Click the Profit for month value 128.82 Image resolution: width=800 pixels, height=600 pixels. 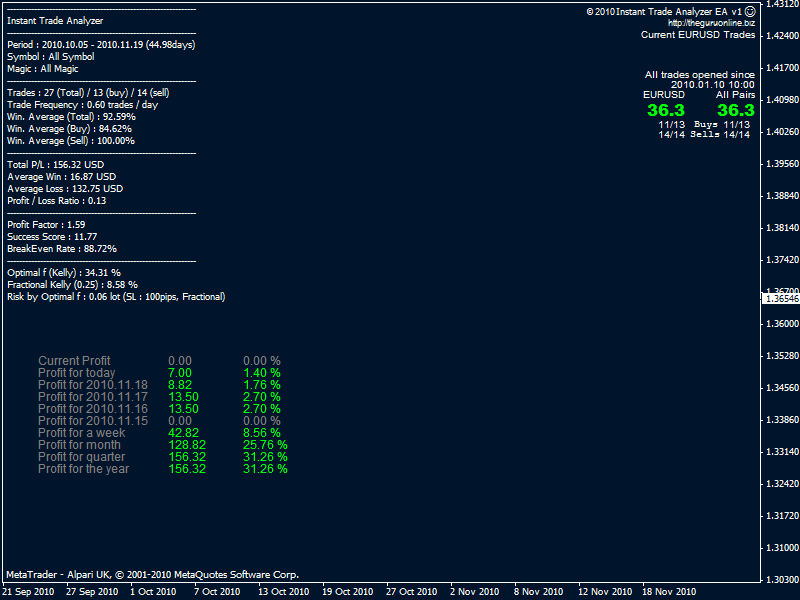coord(187,445)
